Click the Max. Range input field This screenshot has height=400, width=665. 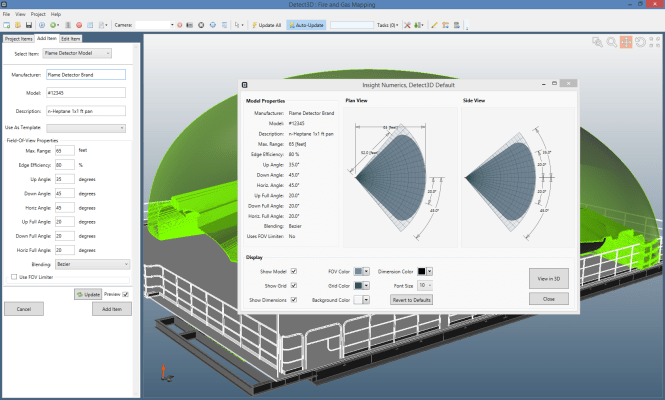pos(65,150)
